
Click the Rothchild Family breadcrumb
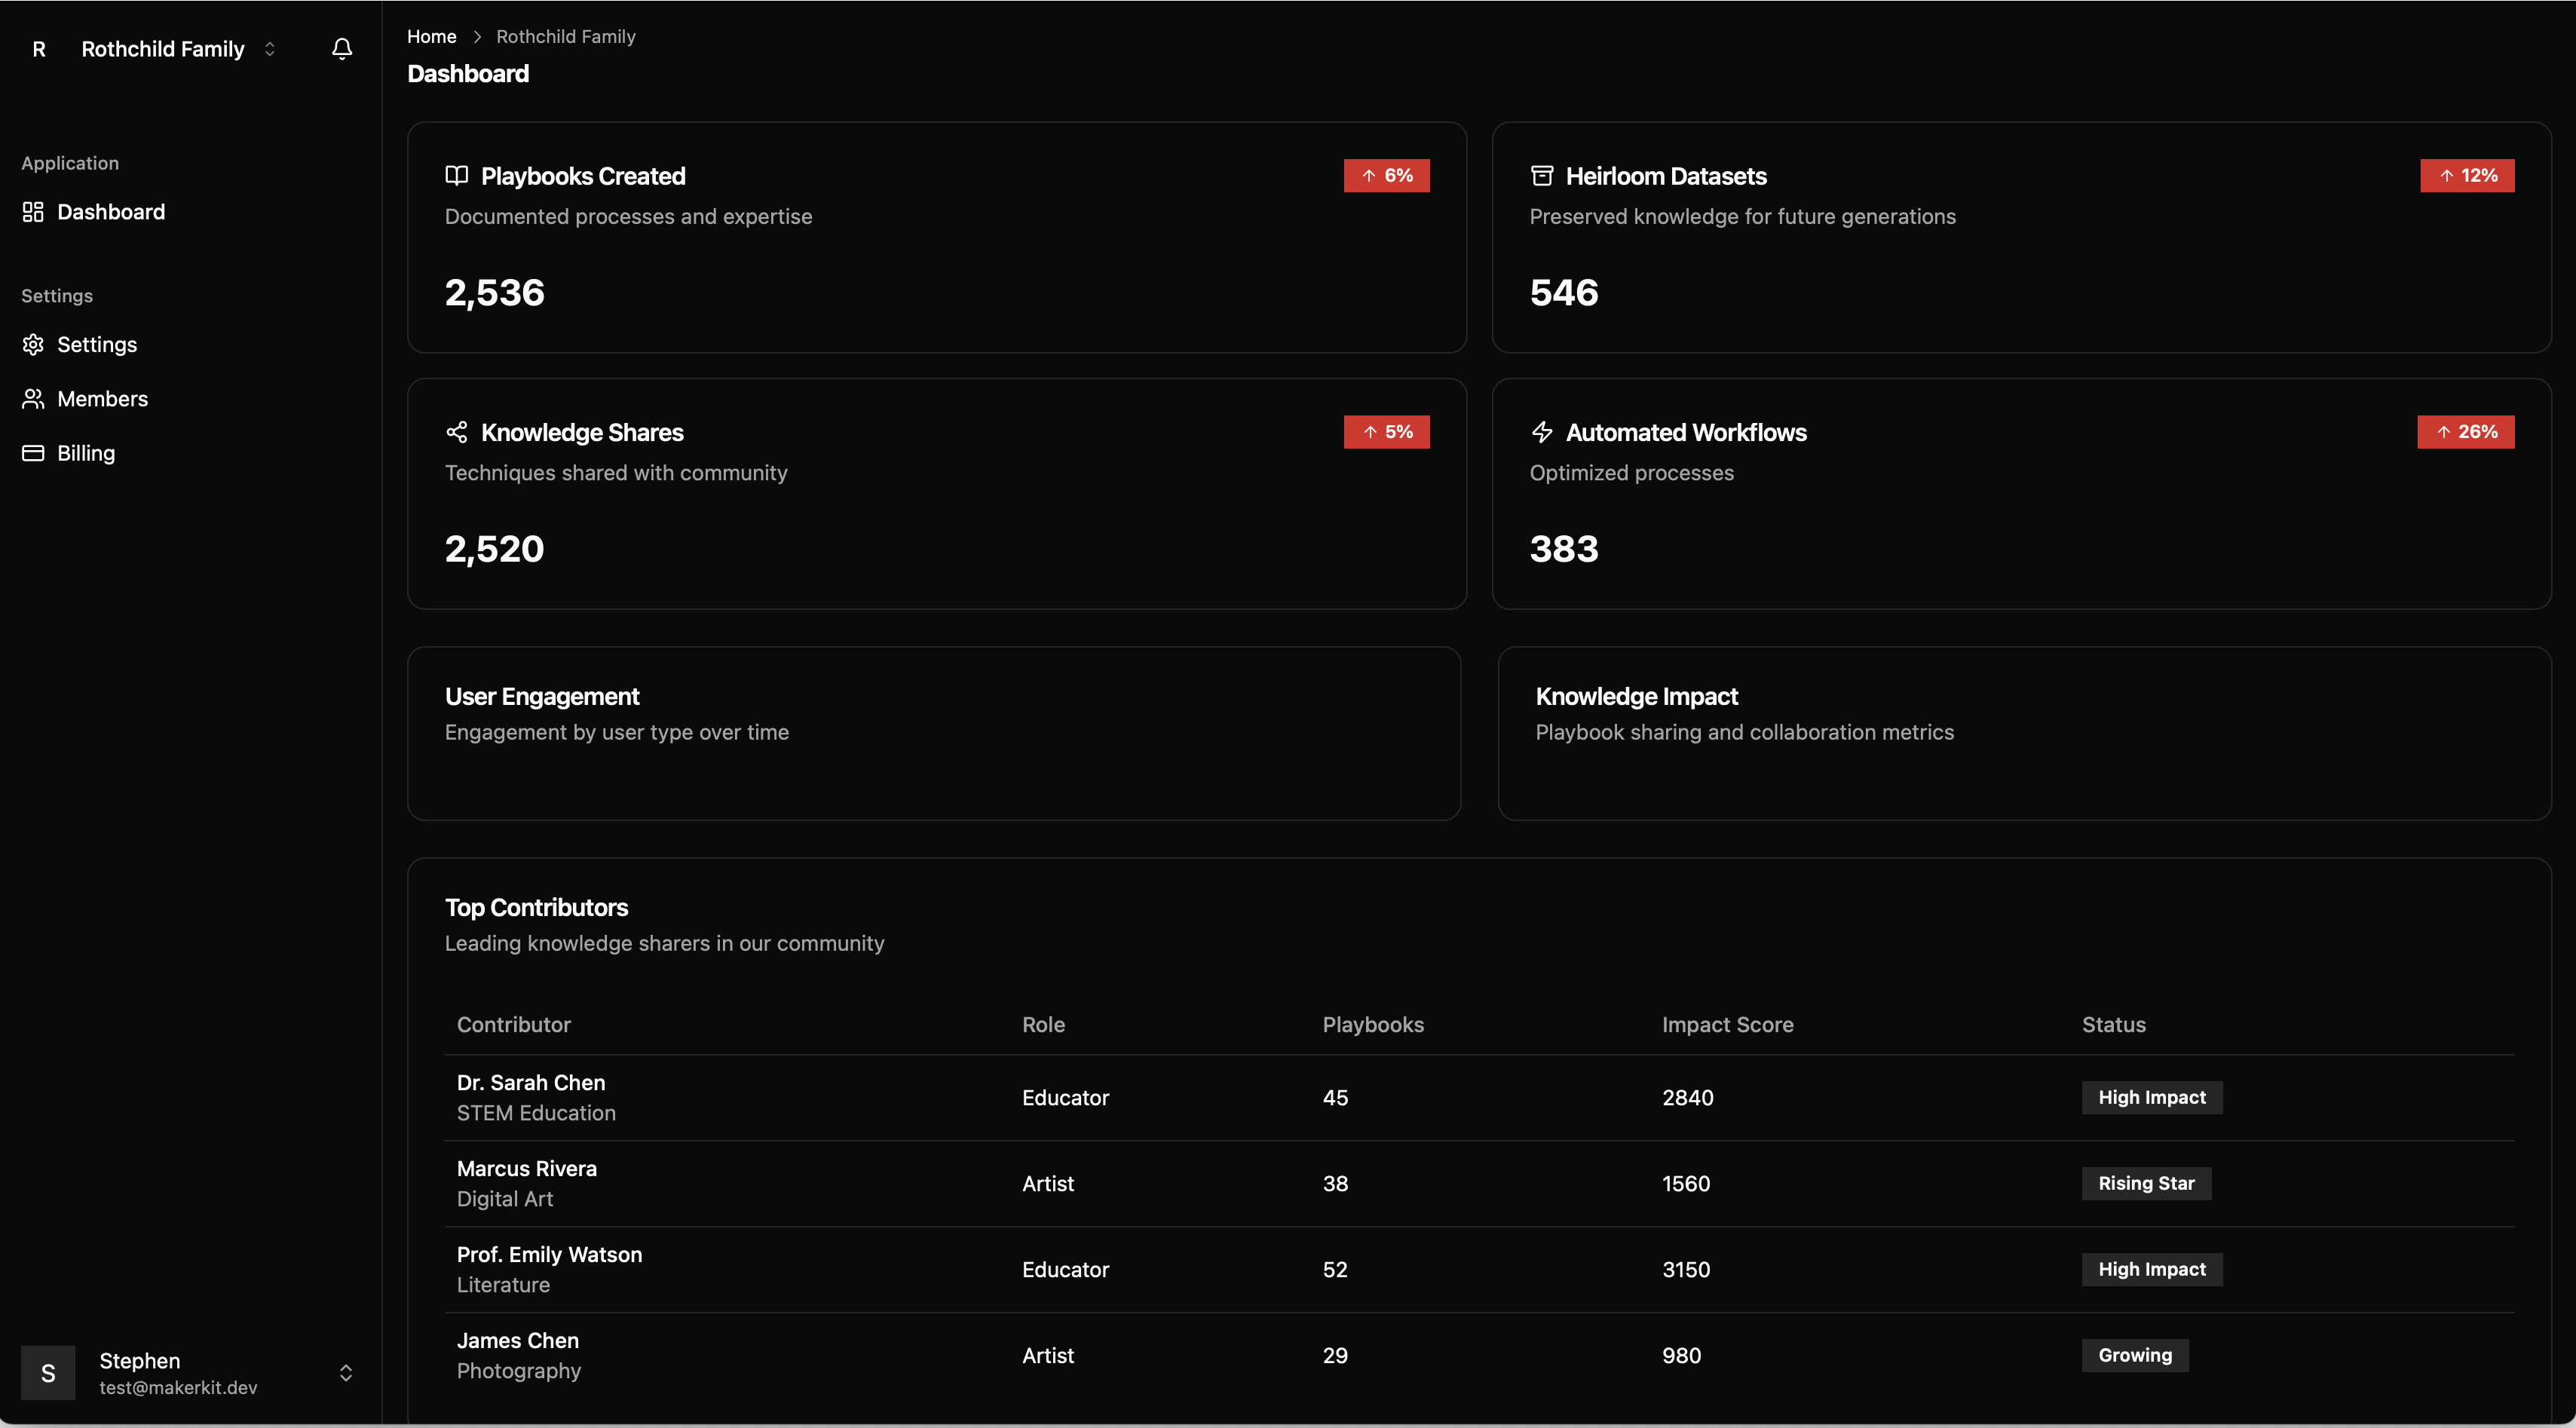[565, 37]
